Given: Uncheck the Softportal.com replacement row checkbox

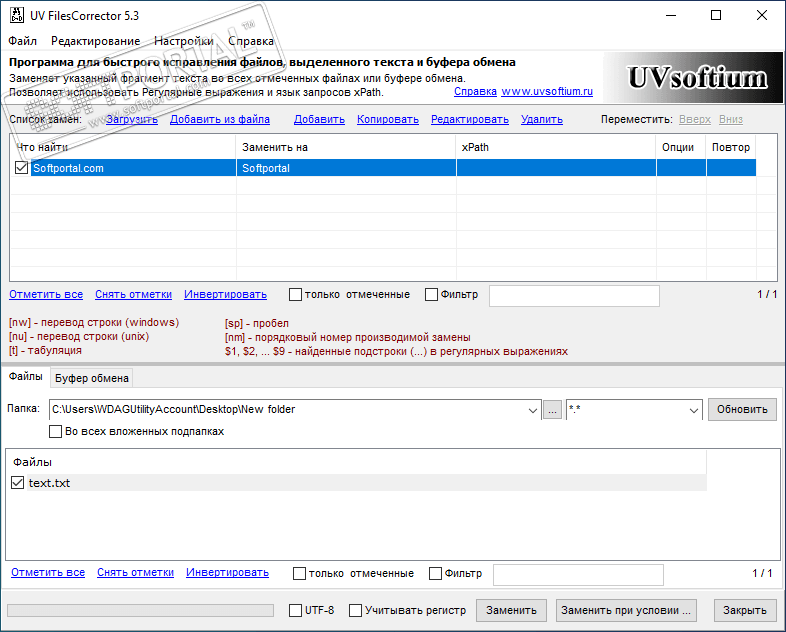Looking at the screenshot, I should (x=22, y=168).
